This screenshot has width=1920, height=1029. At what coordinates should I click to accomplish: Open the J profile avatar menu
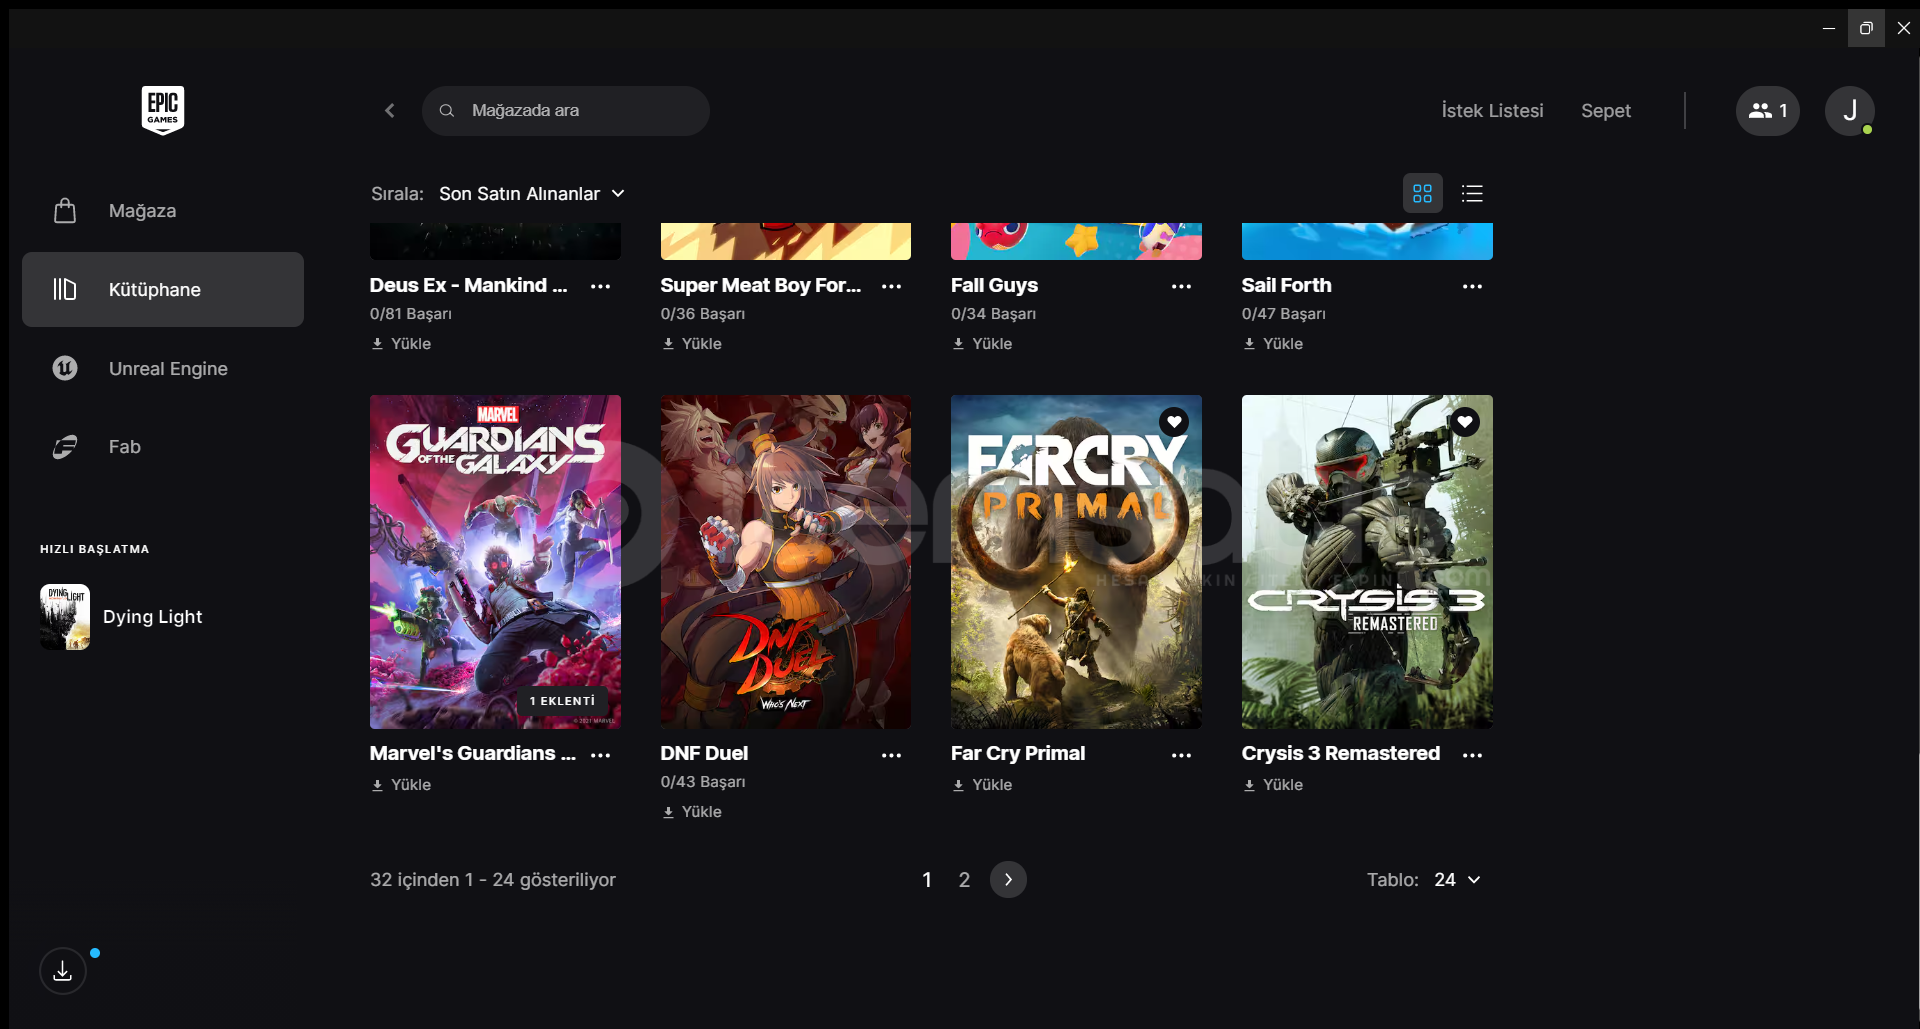pyautogui.click(x=1850, y=111)
